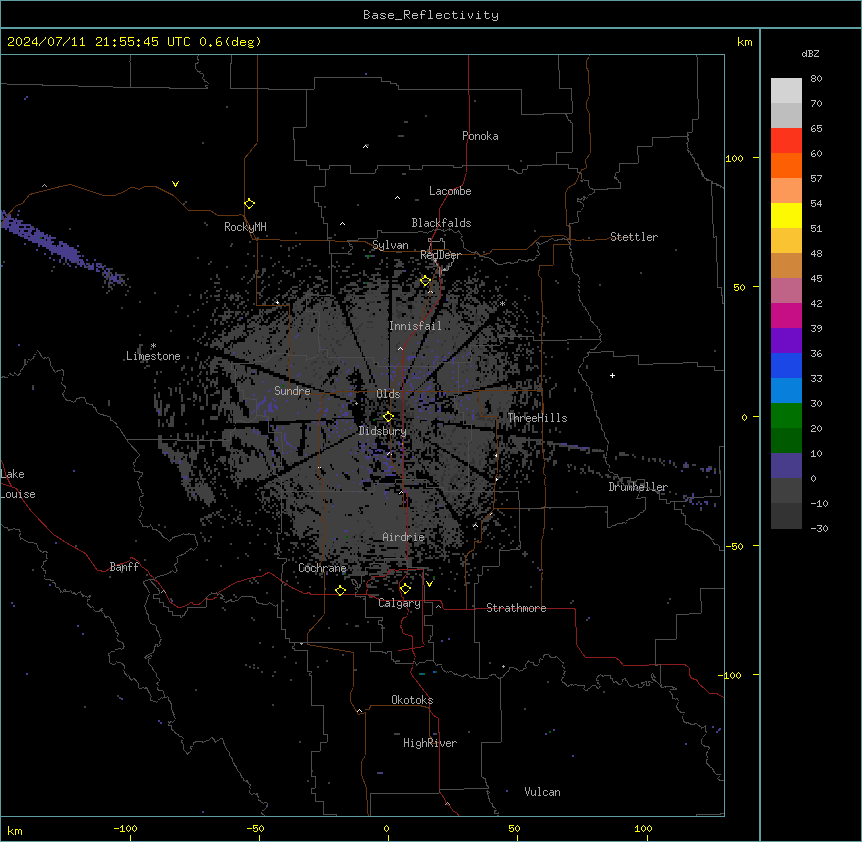
Task: Click the RockyMH label
Action: coord(245,227)
